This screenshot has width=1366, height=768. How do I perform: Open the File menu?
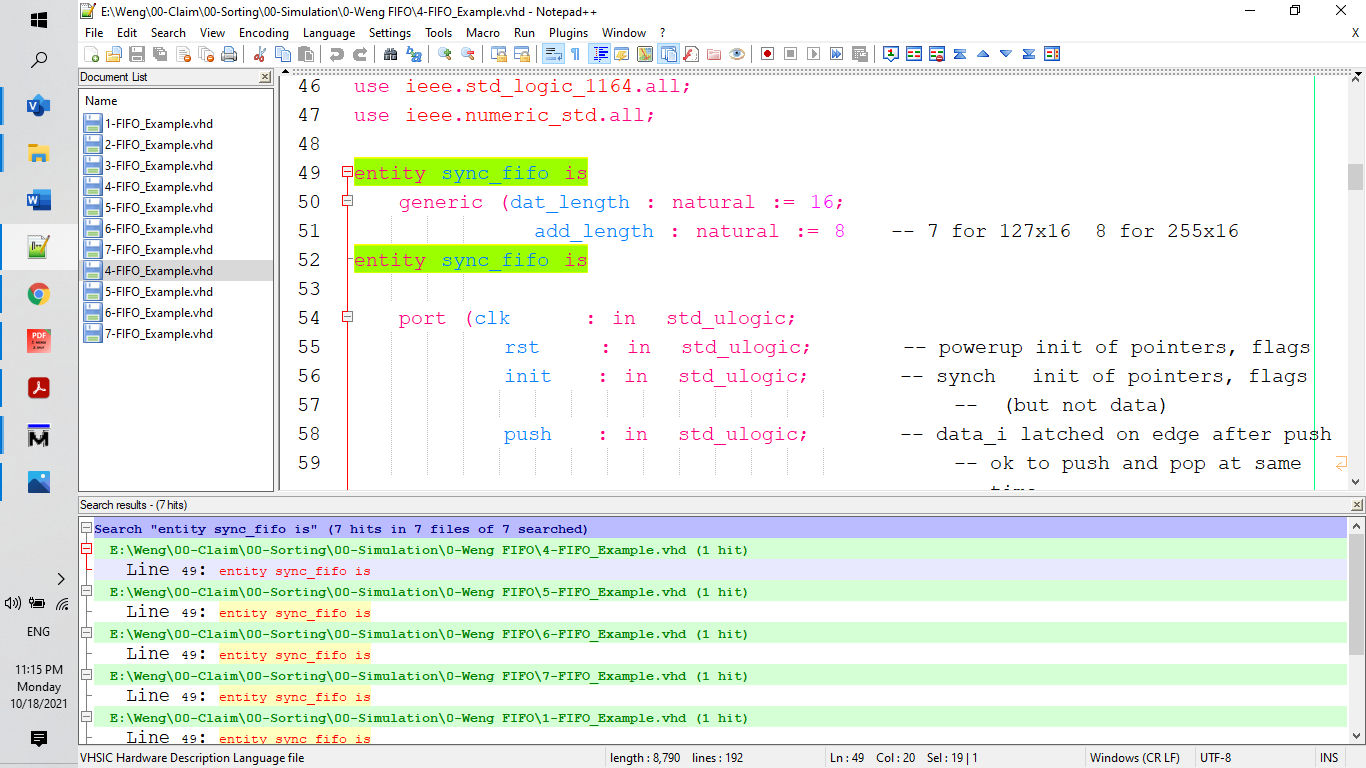pos(94,33)
